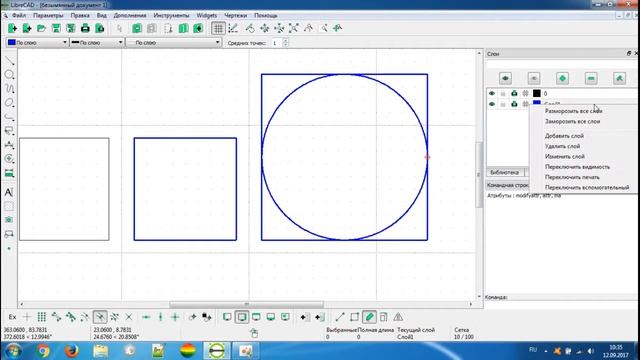The width and height of the screenshot is (640, 360).
Task: Open the Modify tools in left toolbar
Action: 9,158
